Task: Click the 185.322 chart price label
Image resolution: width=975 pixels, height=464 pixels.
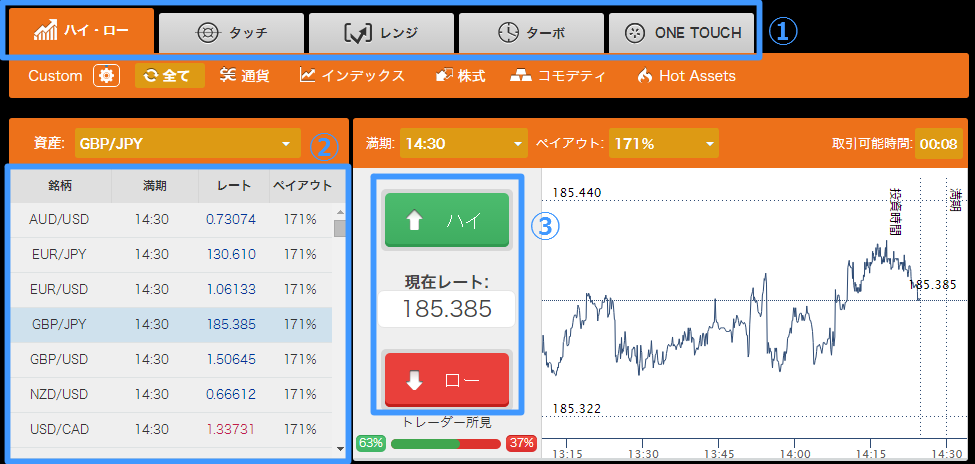Action: 576,409
